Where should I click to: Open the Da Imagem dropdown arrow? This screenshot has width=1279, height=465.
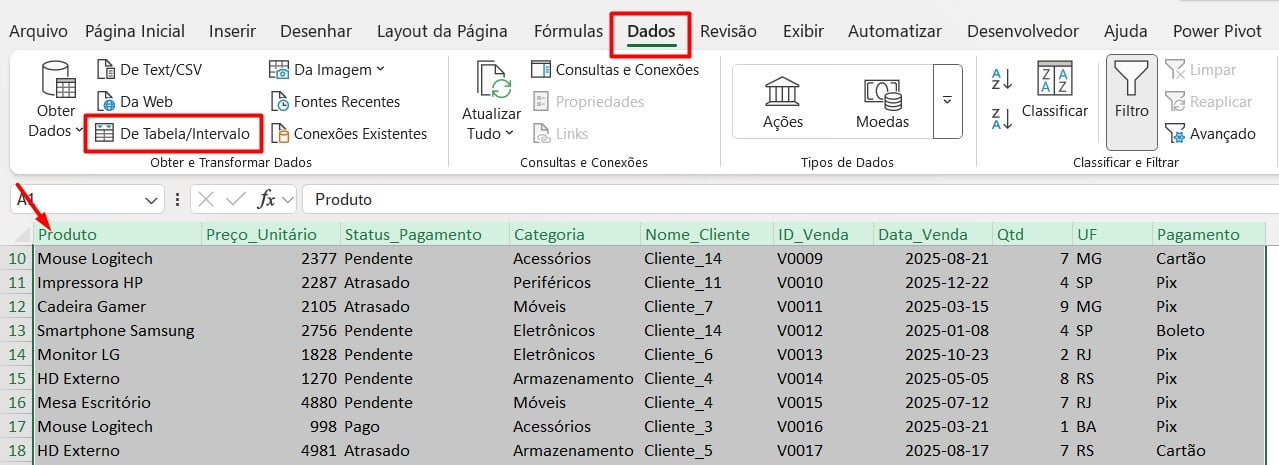click(380, 70)
